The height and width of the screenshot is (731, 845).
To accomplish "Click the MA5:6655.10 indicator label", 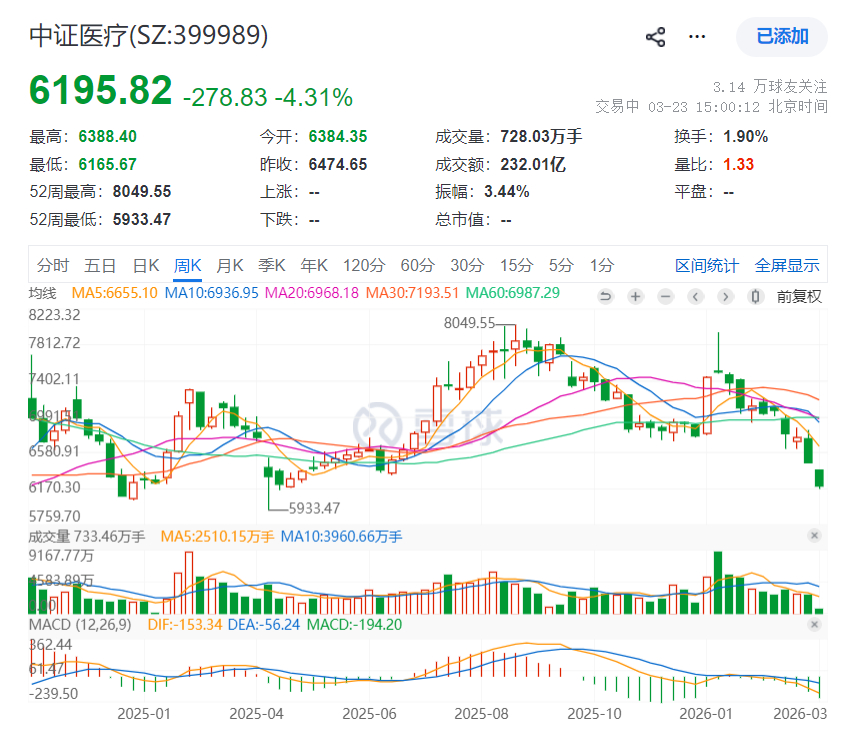I will tap(114, 293).
